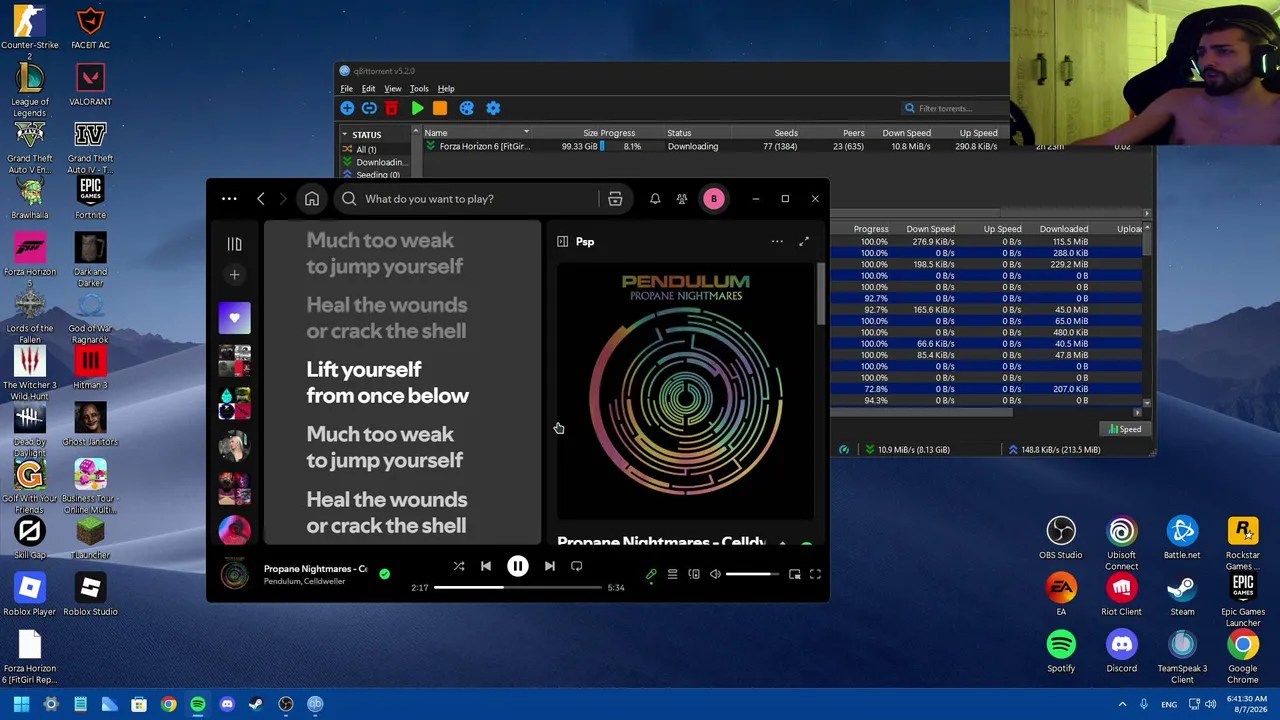Toggle repeat in the Spotify player

[576, 566]
